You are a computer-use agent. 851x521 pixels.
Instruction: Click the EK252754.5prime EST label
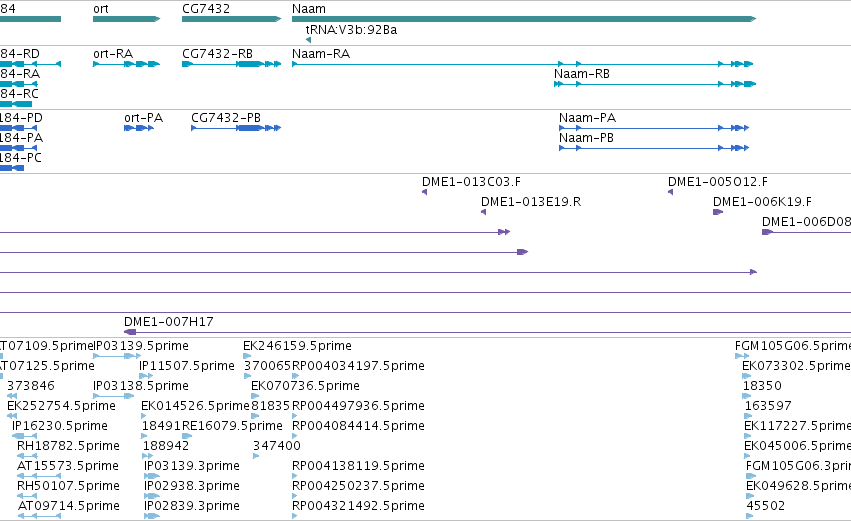(61, 406)
